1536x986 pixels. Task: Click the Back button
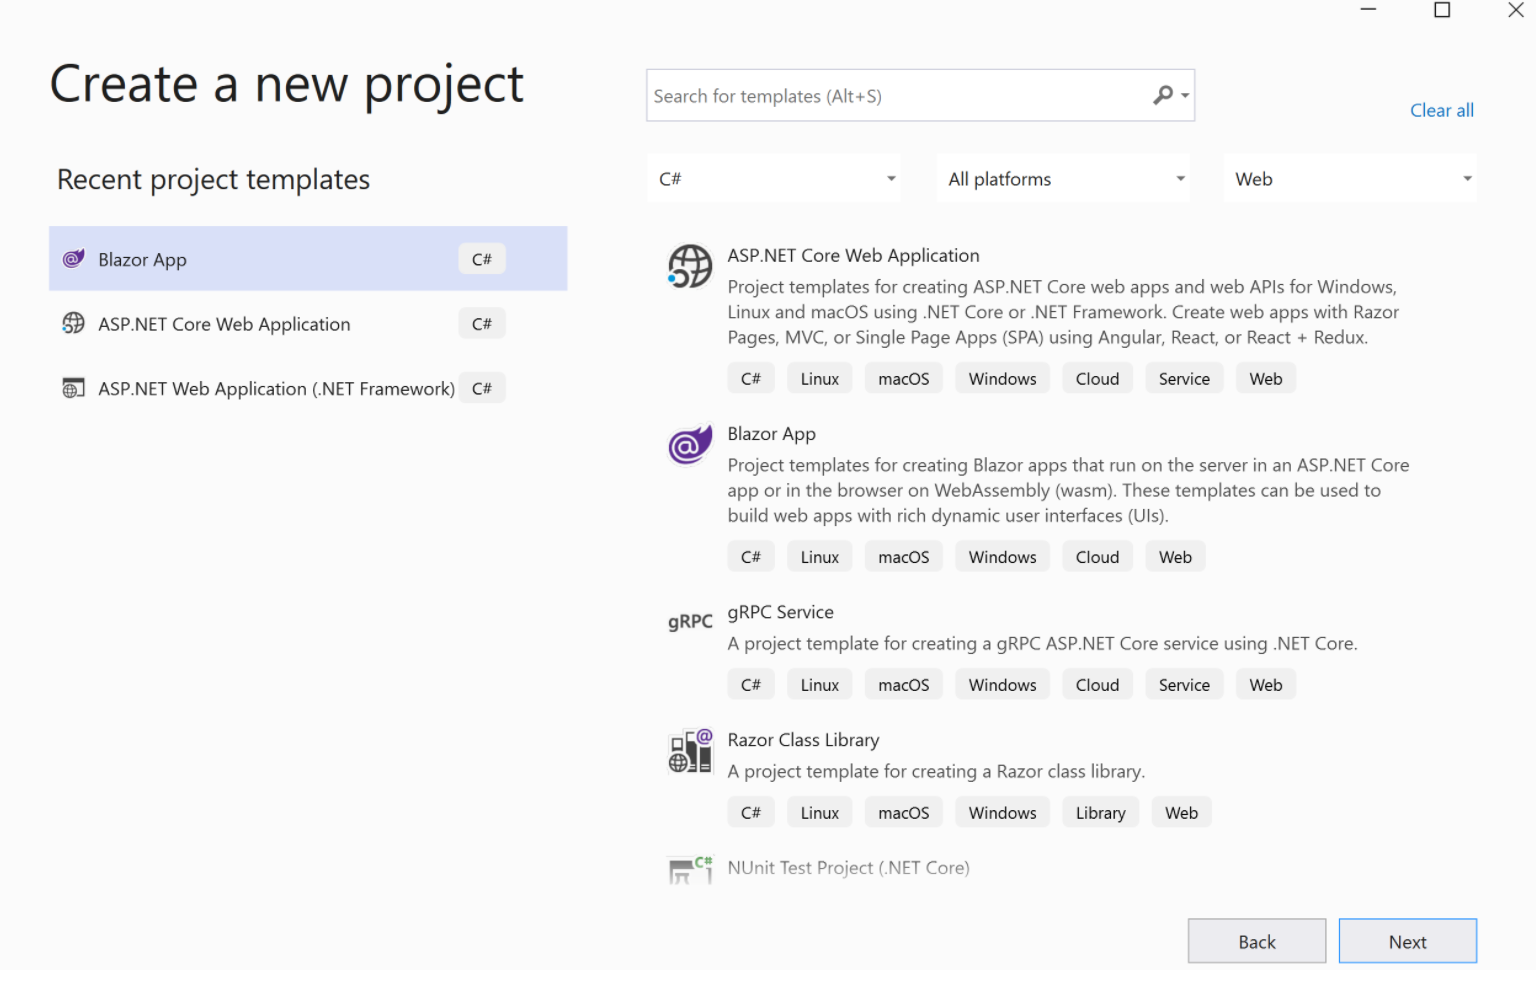[x=1257, y=941]
